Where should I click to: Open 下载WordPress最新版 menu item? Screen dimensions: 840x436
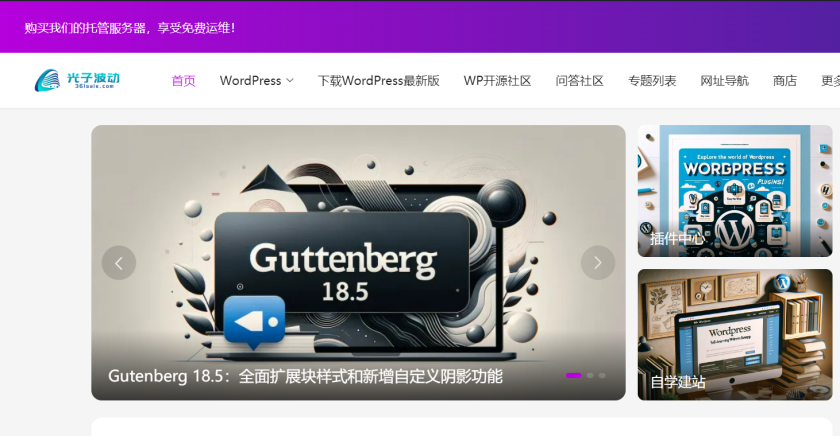pyautogui.click(x=379, y=81)
